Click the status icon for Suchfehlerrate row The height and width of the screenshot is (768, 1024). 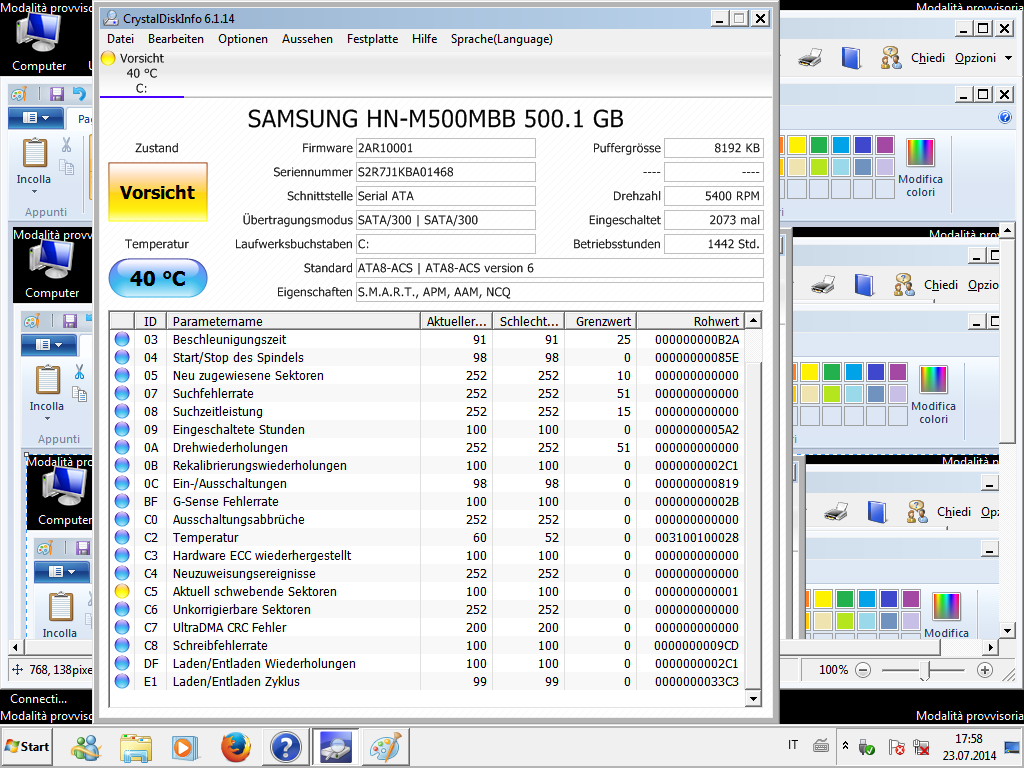[121, 393]
